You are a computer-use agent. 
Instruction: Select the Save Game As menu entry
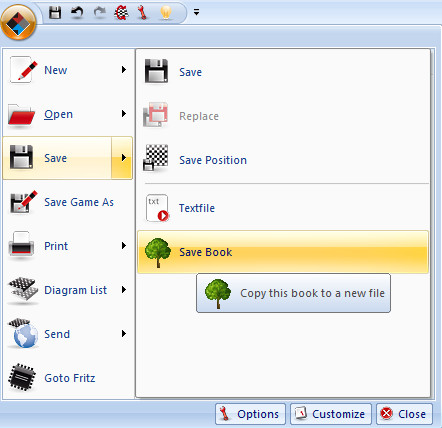point(68,202)
